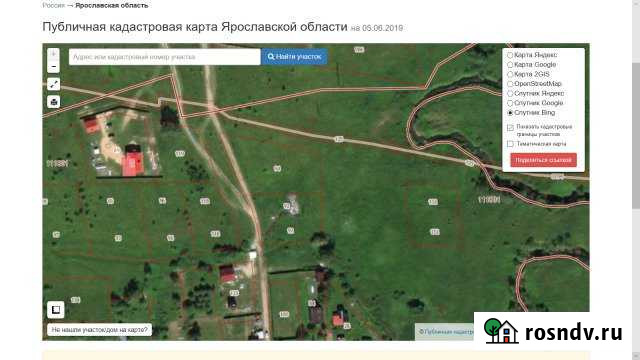The image size is (640, 360).
Task: Open the square area tool at map bottom-left
Action: (x=56, y=309)
